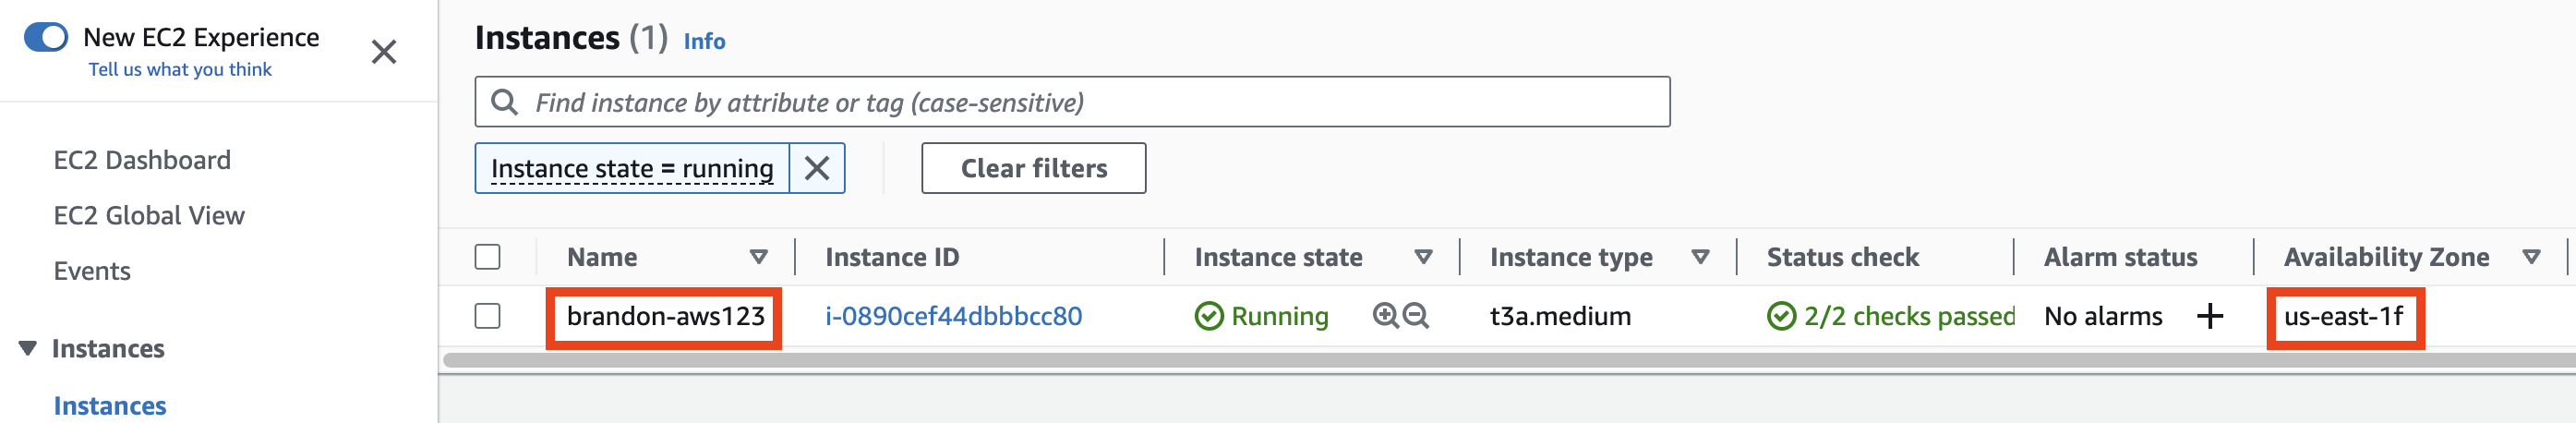Screen dimensions: 2576x423
Task: Select the brandon-aws123 instance checkbox
Action: coord(488,316)
